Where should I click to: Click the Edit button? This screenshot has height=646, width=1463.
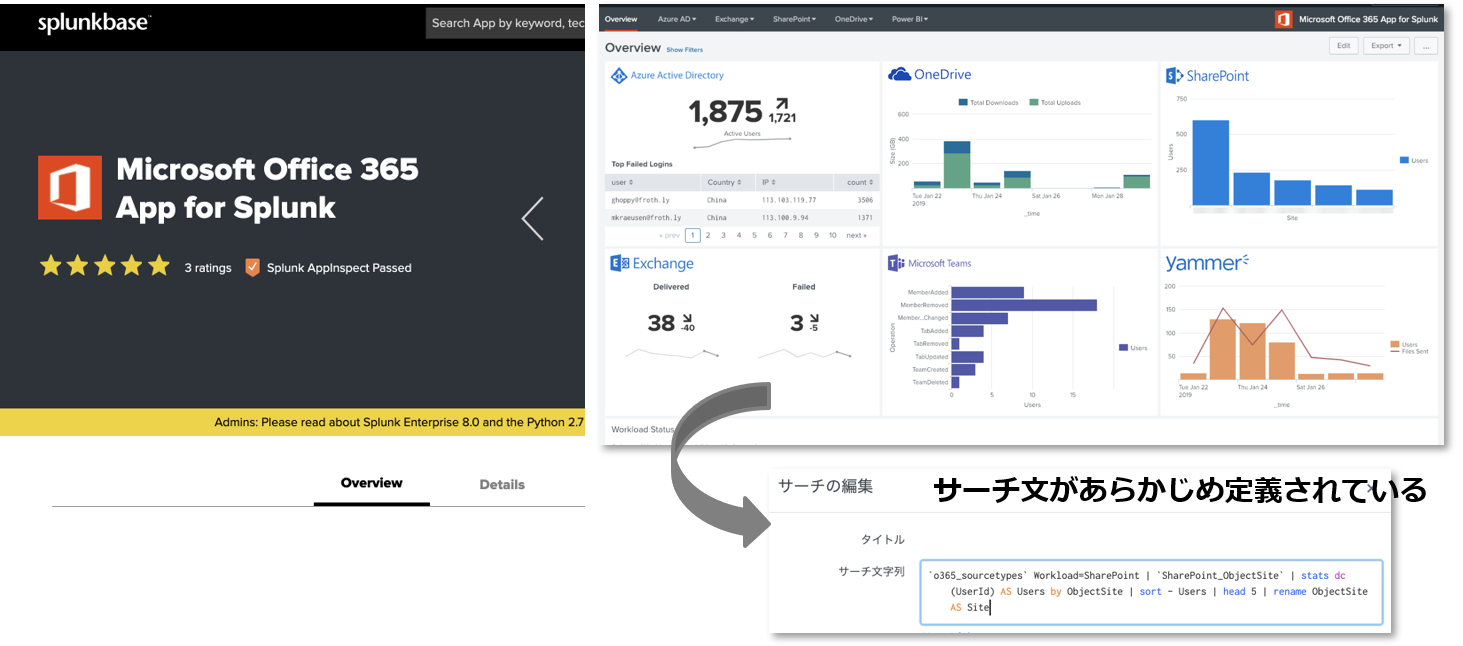tap(1344, 46)
